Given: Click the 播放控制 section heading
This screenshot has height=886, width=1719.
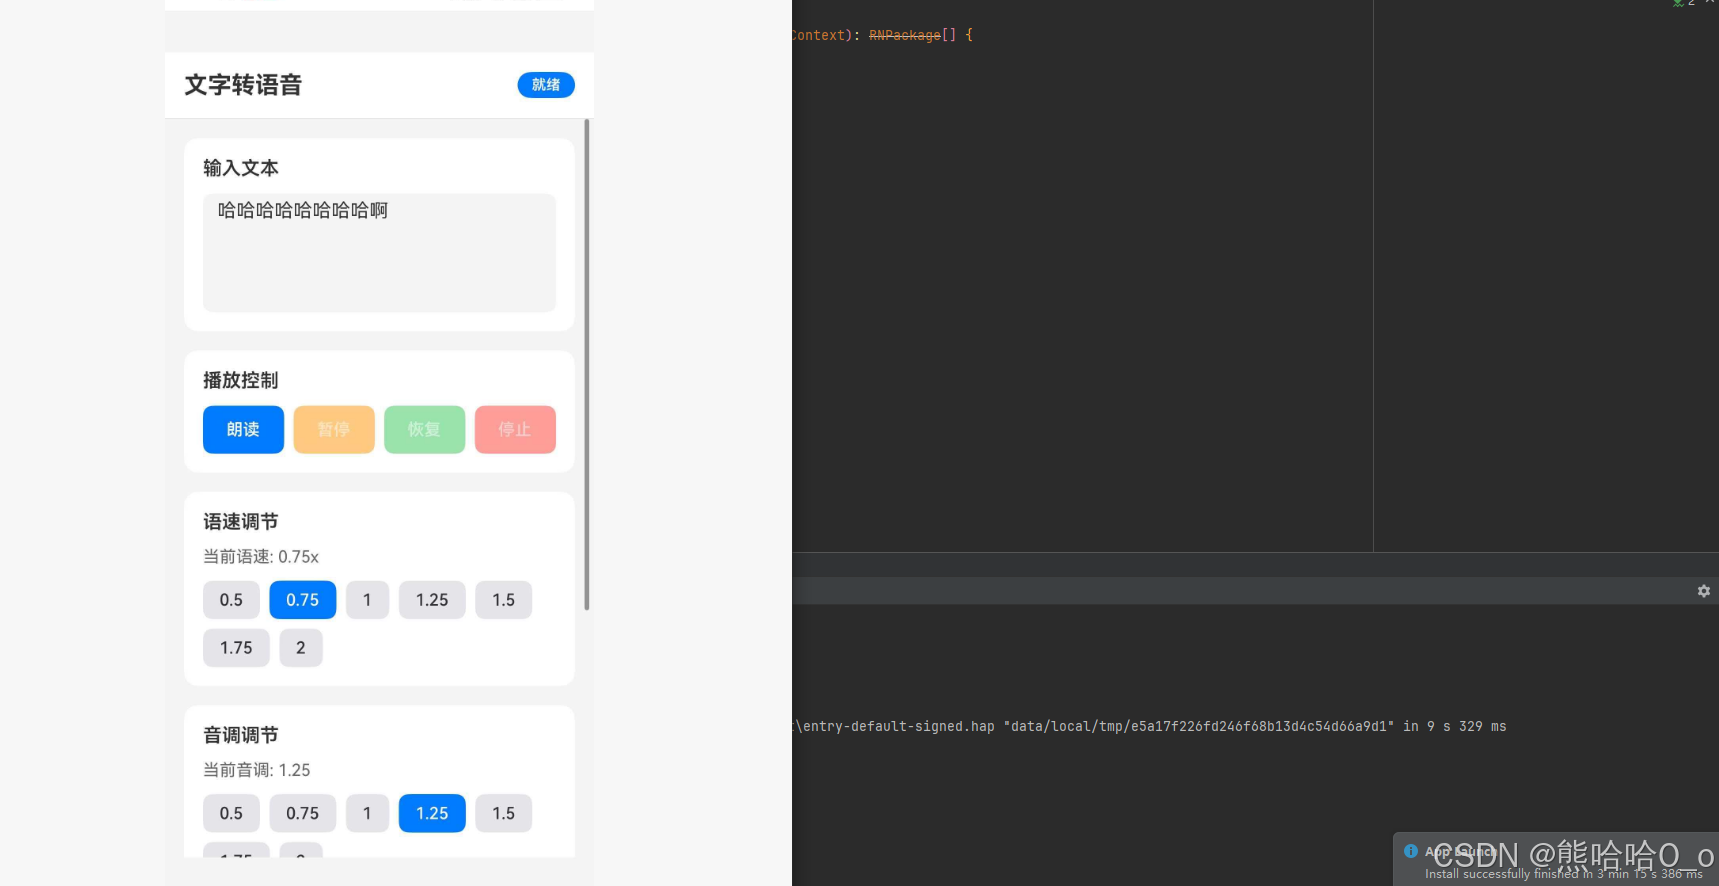Looking at the screenshot, I should pyautogui.click(x=241, y=380).
